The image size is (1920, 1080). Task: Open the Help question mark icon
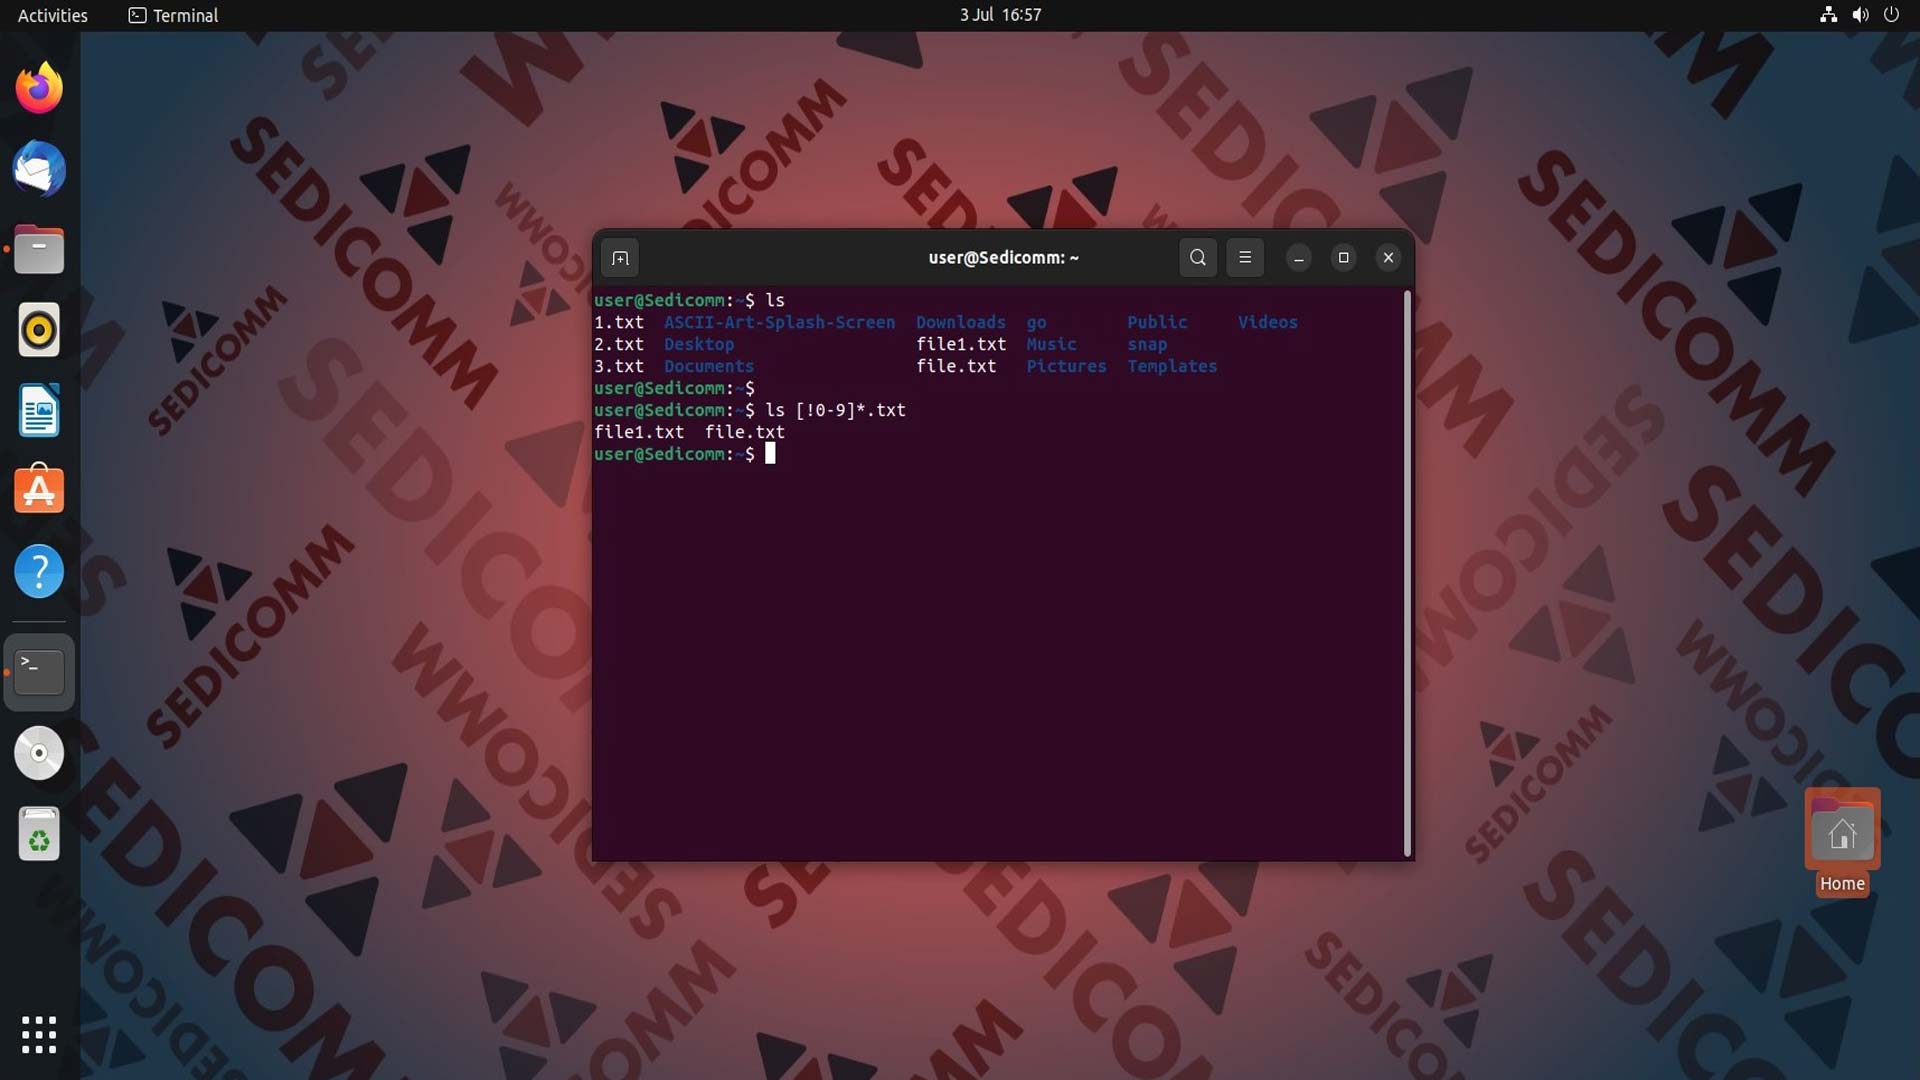(39, 571)
